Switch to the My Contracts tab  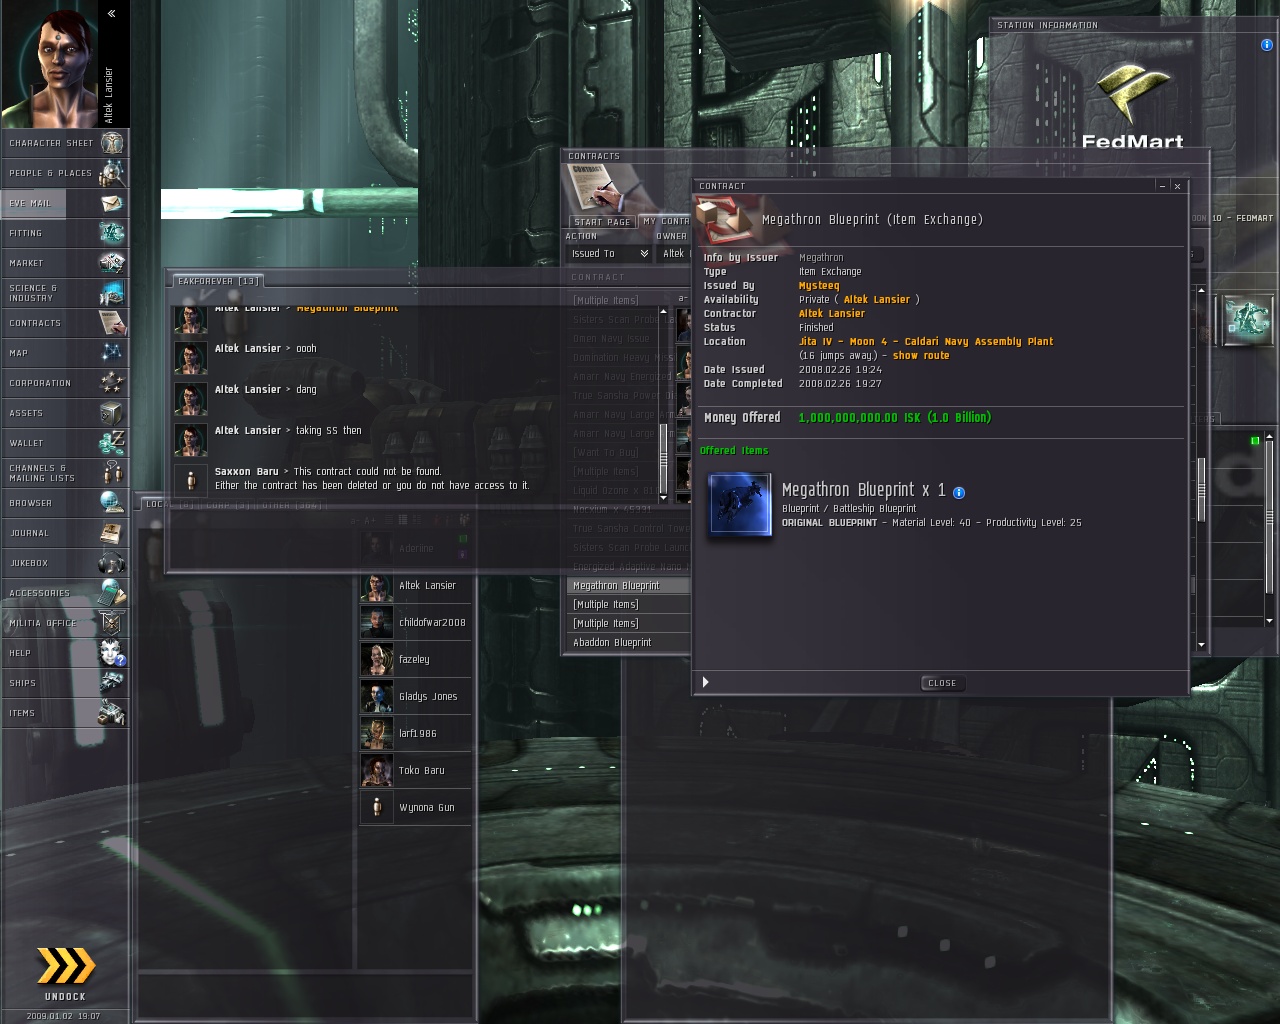coord(666,222)
